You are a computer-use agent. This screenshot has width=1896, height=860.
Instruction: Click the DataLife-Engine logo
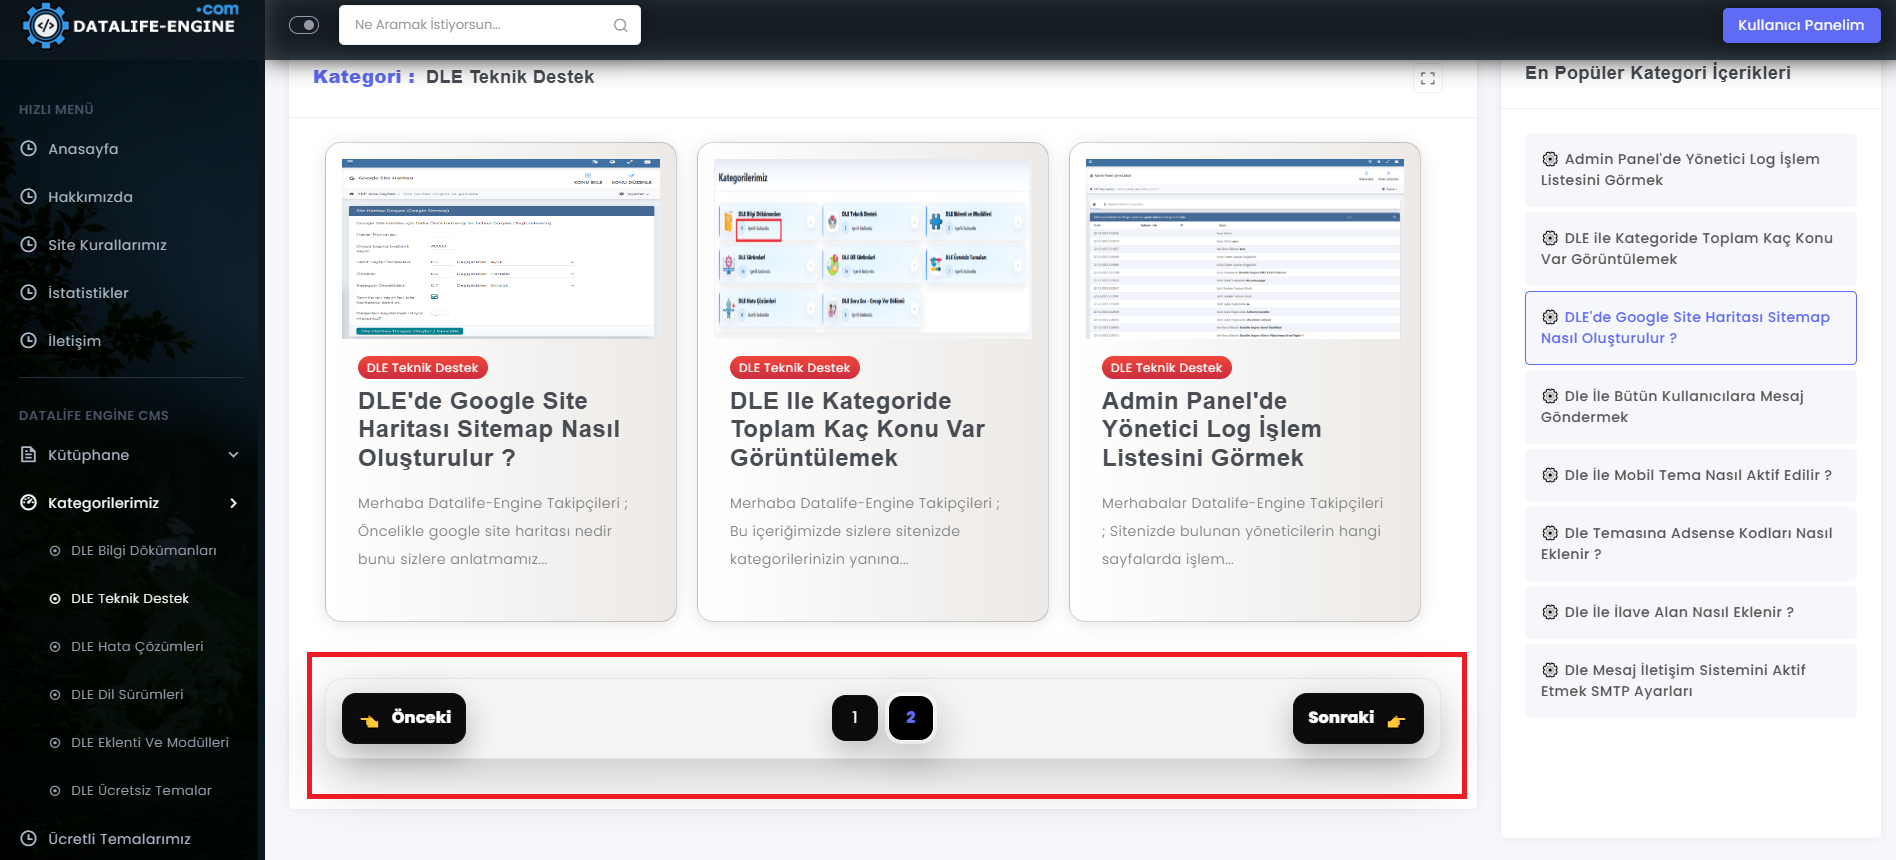click(132, 24)
